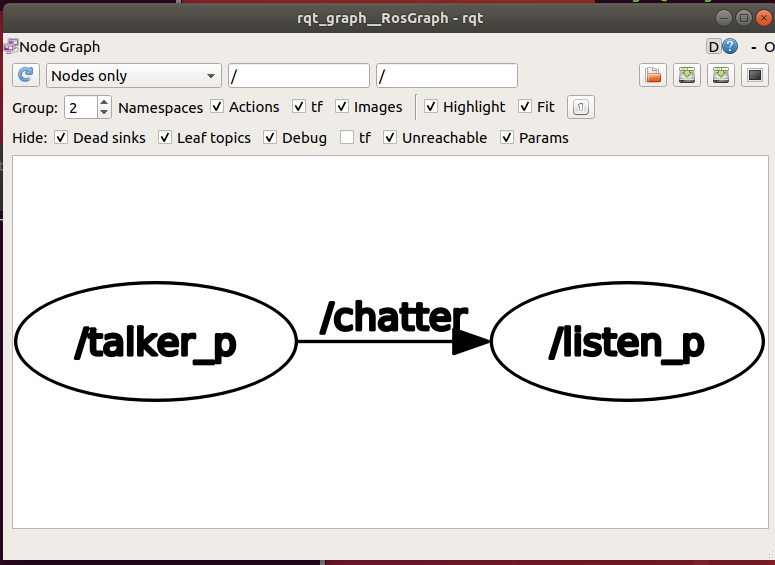775x565 pixels.
Task: Uncheck Hide Leaf topics
Action: click(165, 137)
